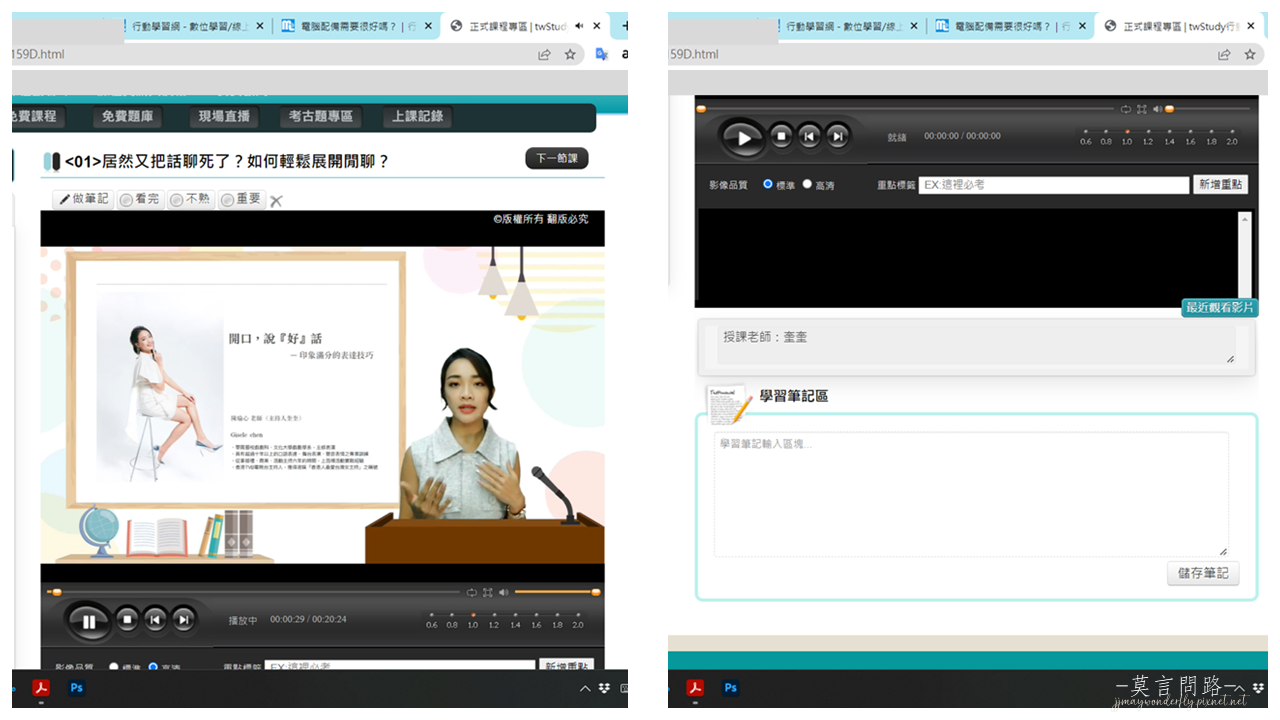Open the 免費題庫 menu

point(127,116)
